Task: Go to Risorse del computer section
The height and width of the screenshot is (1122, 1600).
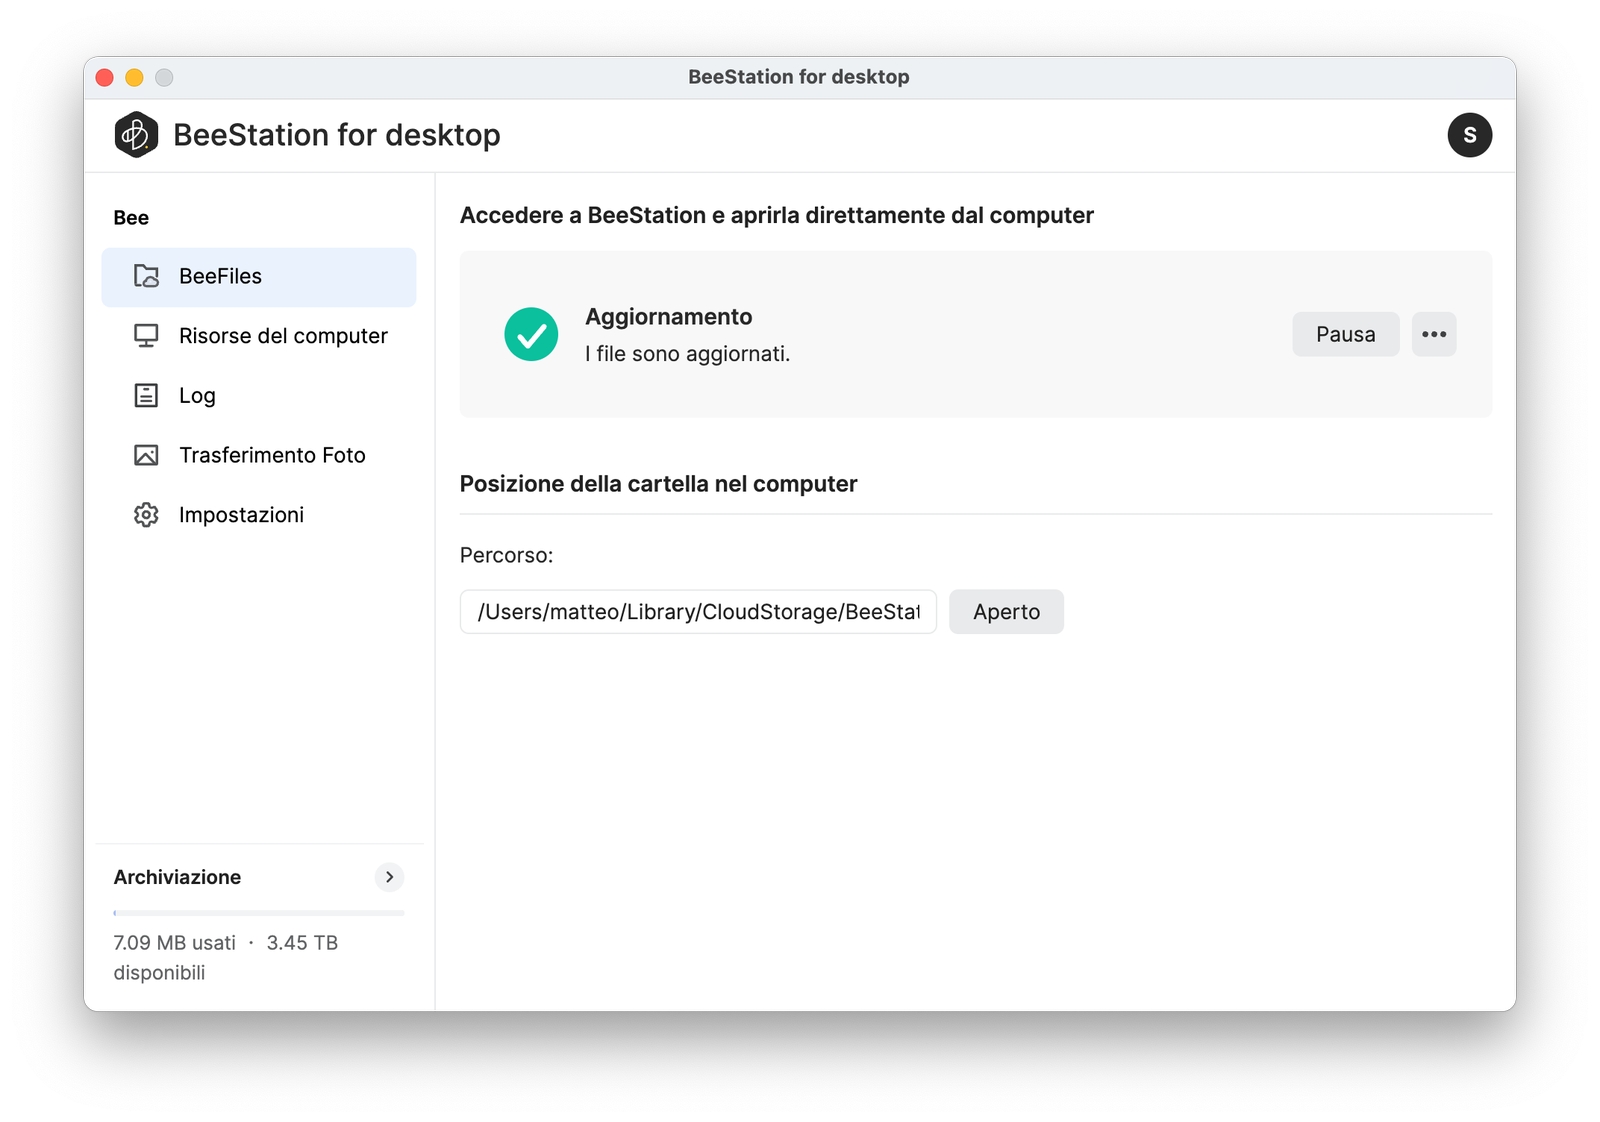Action: click(283, 336)
